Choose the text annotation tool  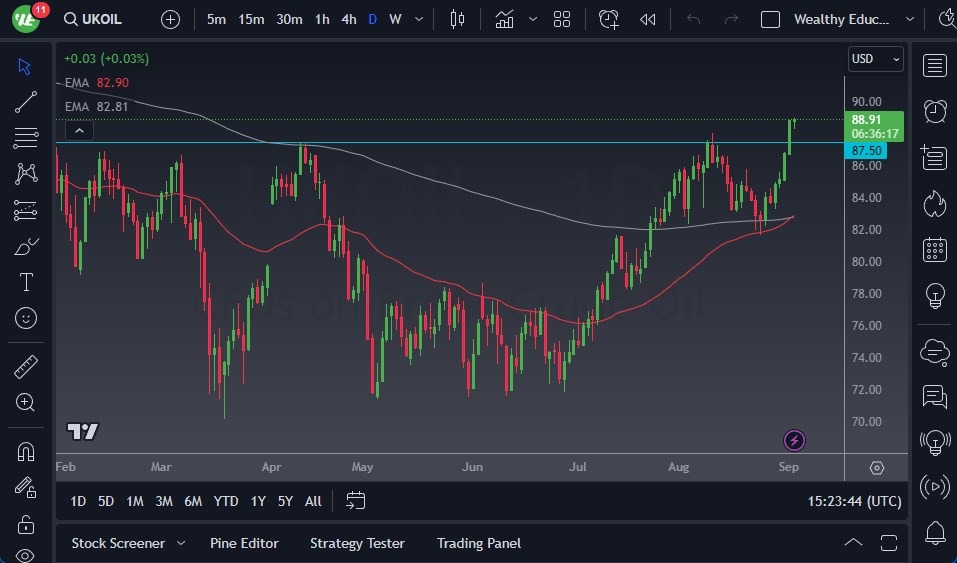[26, 282]
